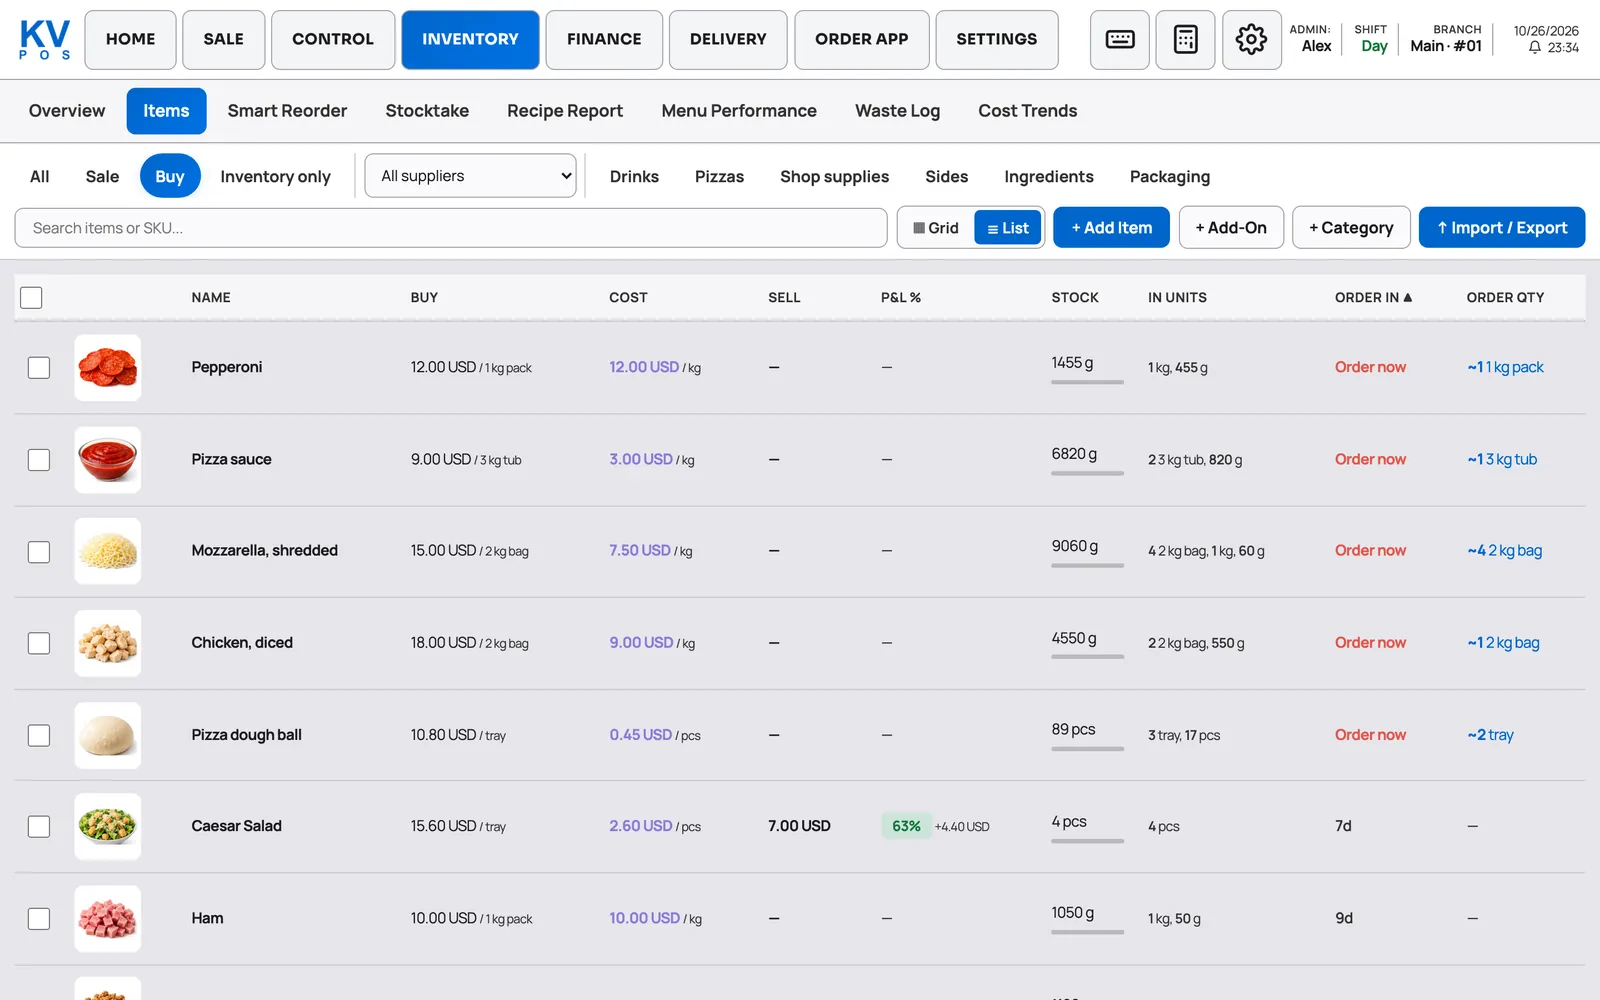Filter items by Buy

tap(170, 176)
